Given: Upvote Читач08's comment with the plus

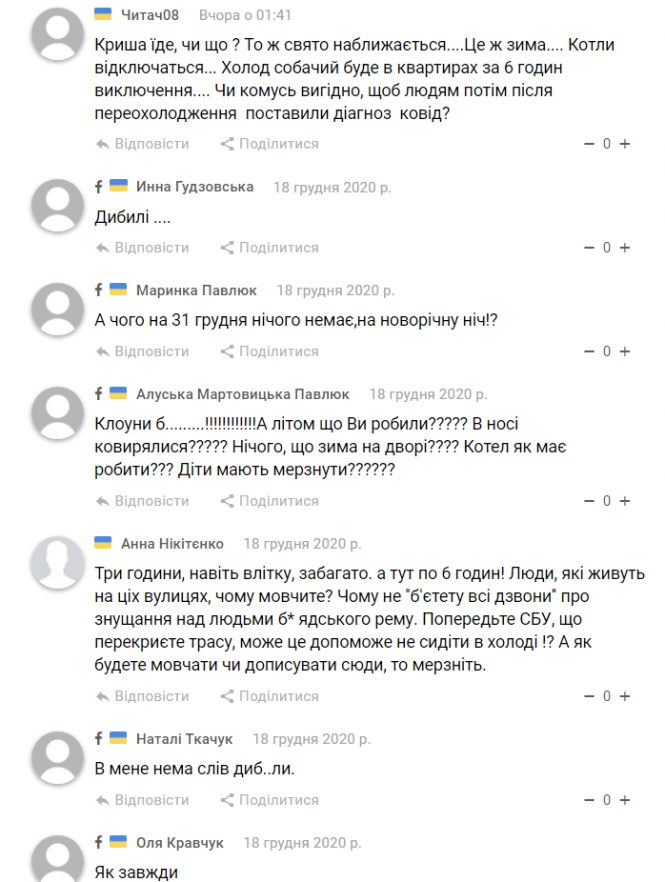Looking at the screenshot, I should pyautogui.click(x=624, y=143).
